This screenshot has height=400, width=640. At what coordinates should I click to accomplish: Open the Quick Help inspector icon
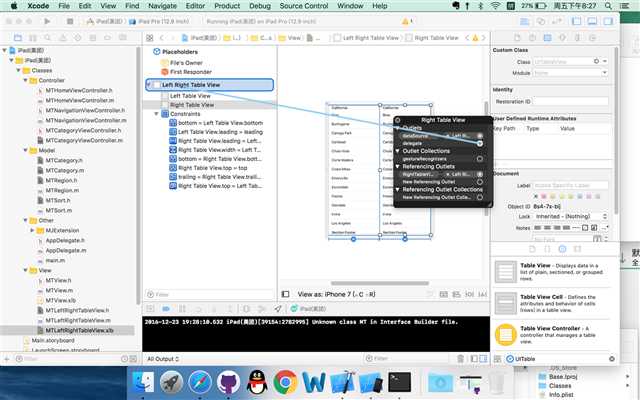(x=532, y=38)
